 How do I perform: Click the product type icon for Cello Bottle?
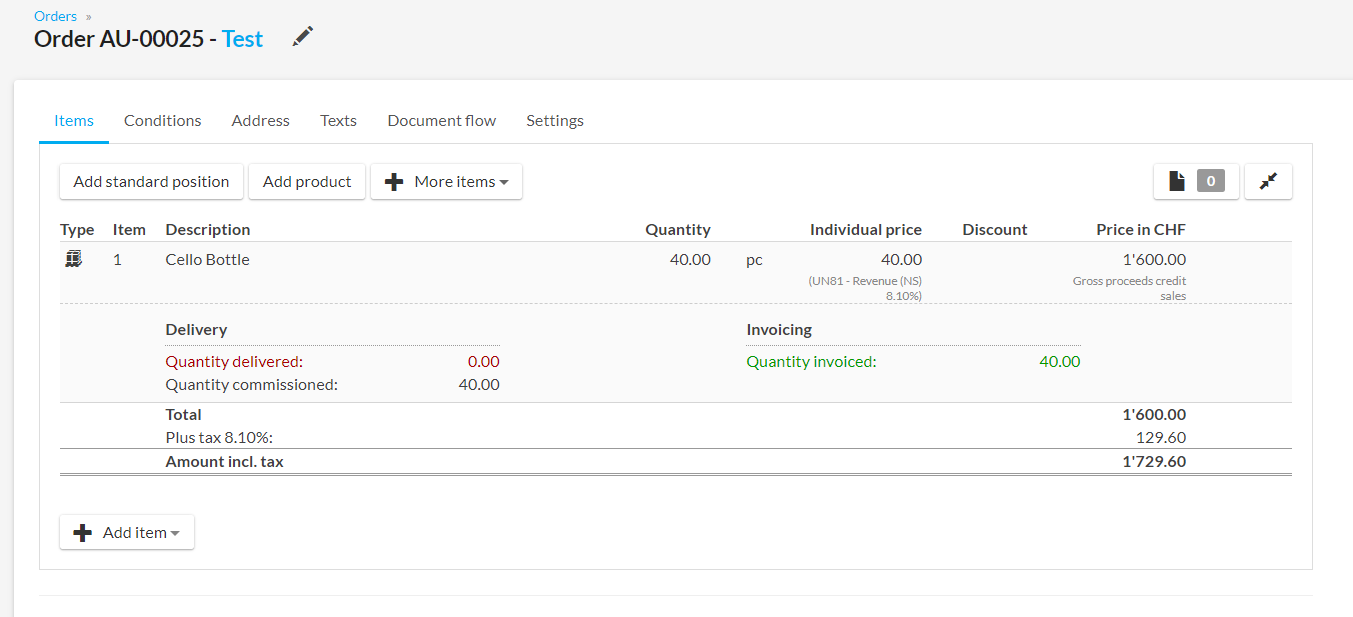(x=73, y=259)
